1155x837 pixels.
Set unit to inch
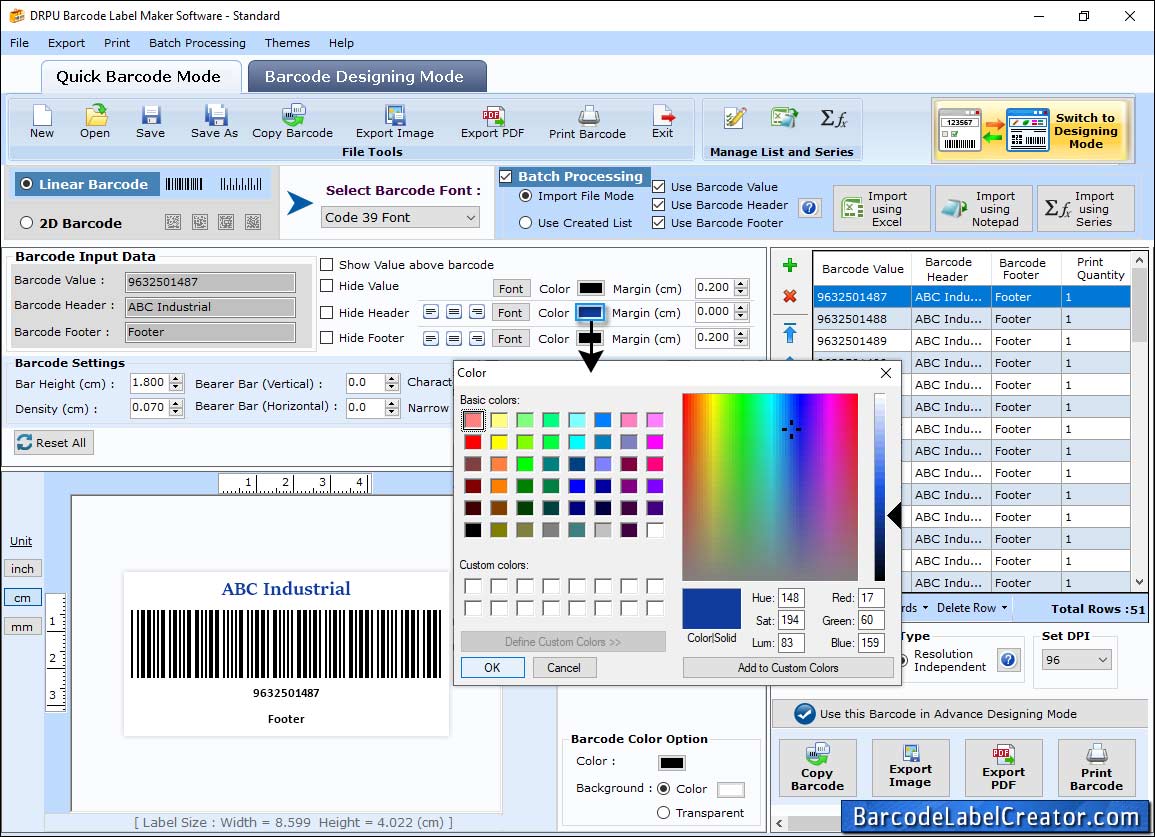pyautogui.click(x=22, y=569)
